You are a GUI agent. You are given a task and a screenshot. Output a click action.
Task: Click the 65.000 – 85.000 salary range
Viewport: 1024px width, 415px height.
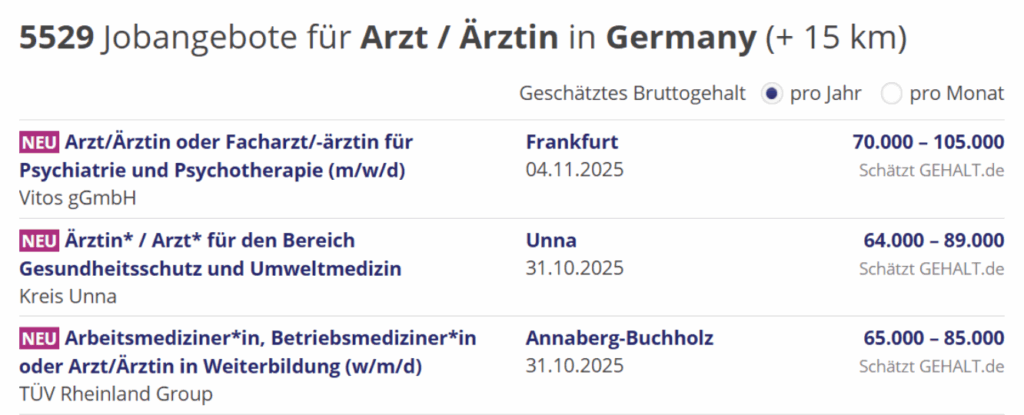point(934,339)
